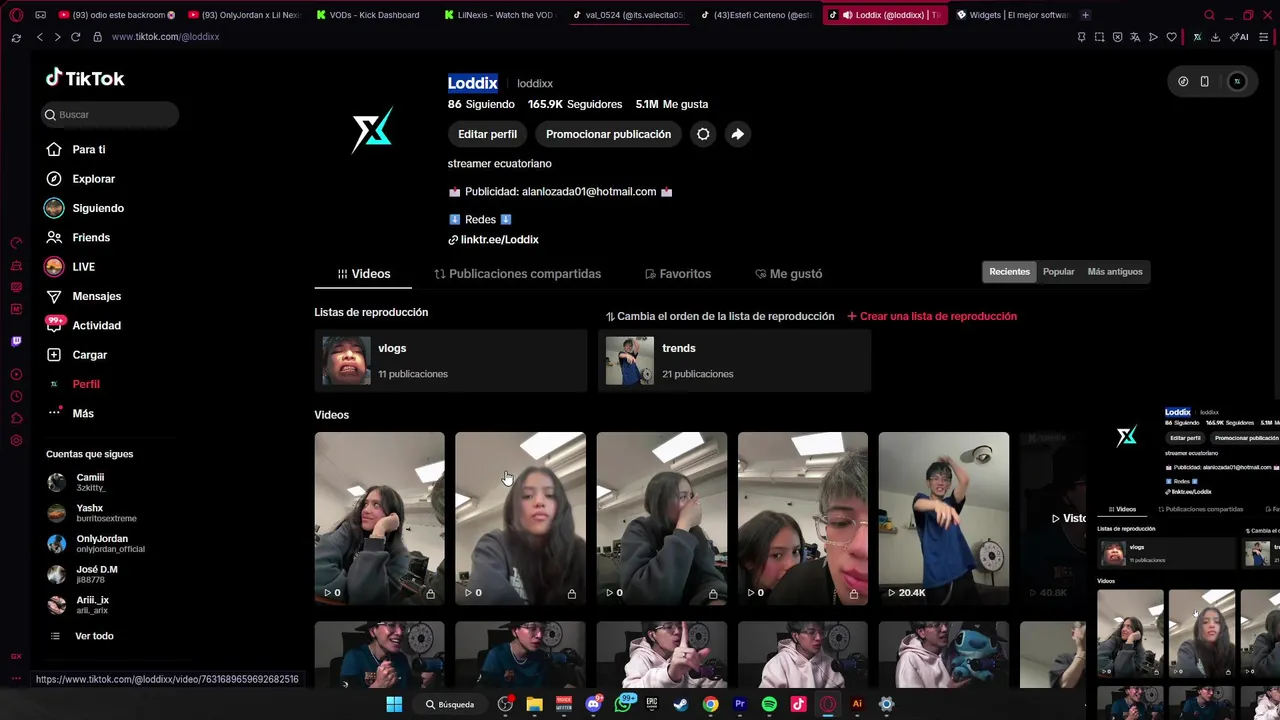1280x720 pixels.
Task: Open followed account OnlyJordan
Action: tap(96, 544)
